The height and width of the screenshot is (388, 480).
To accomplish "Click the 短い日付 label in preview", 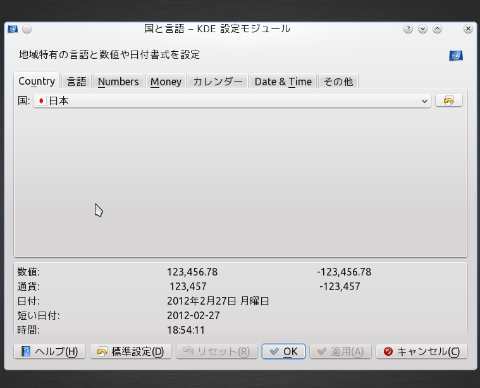I will [x=39, y=315].
